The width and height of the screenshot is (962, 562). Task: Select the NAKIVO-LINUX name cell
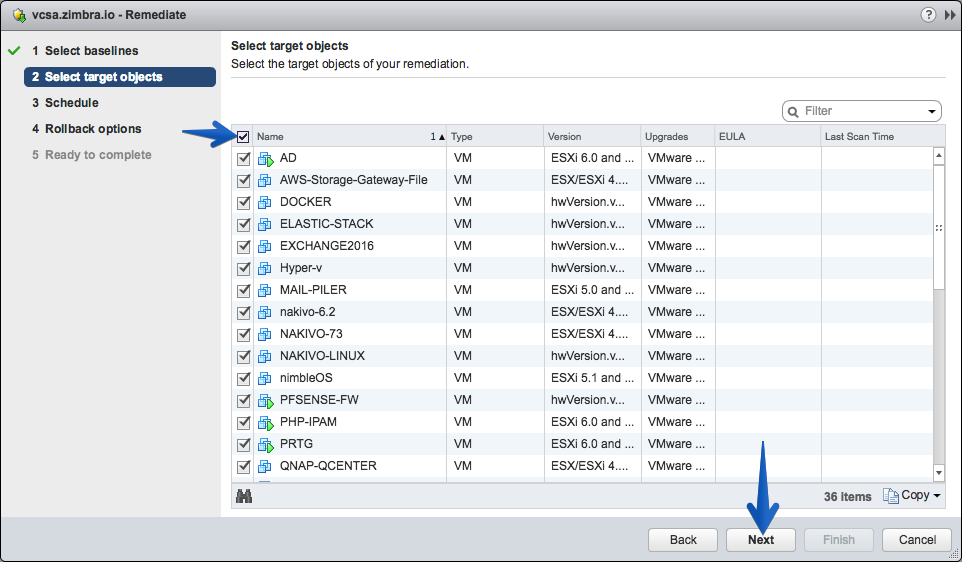[x=350, y=356]
